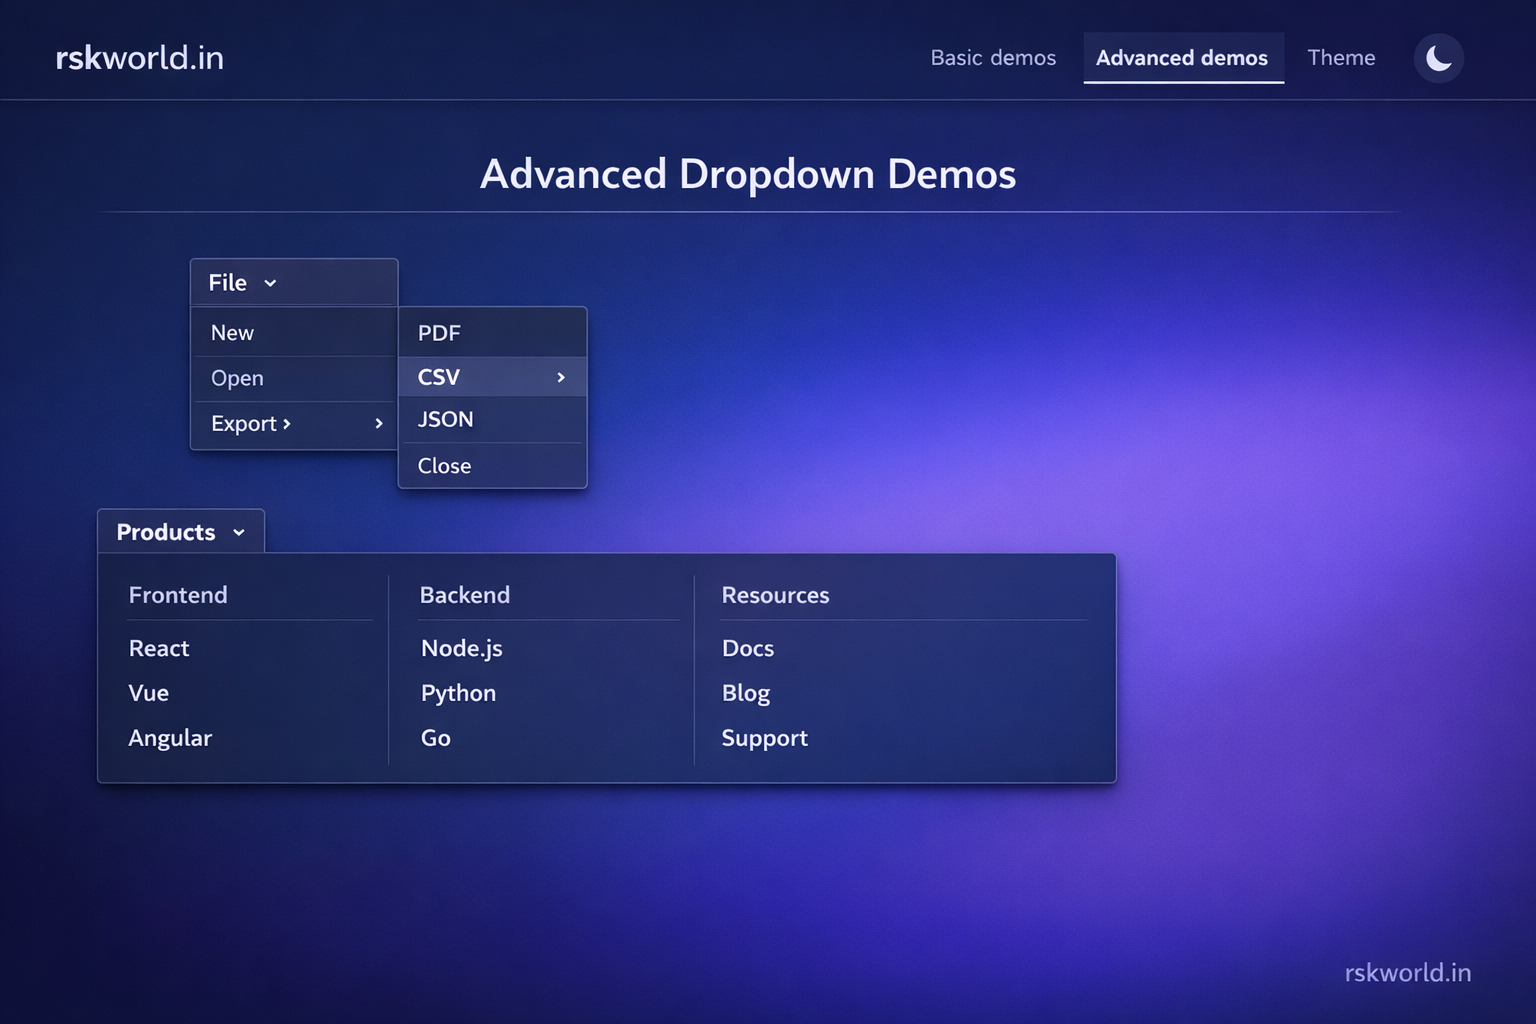Choose PDF export option
Viewport: 1536px width, 1024px height.
439,332
